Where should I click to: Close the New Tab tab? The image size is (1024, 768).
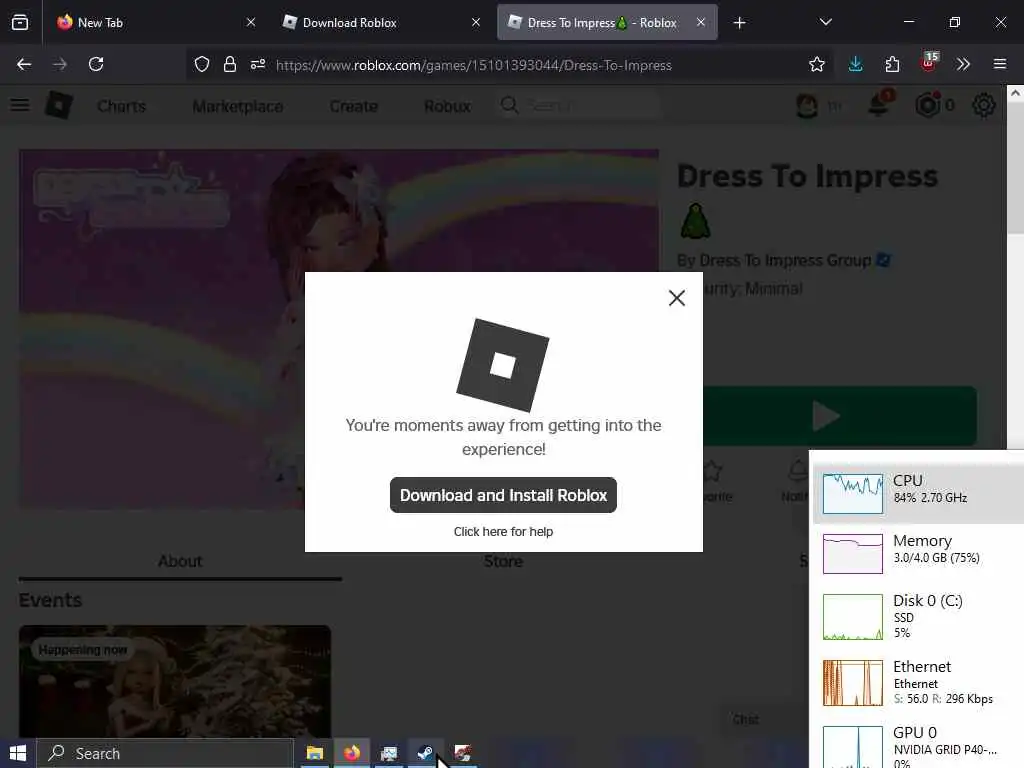pos(251,22)
